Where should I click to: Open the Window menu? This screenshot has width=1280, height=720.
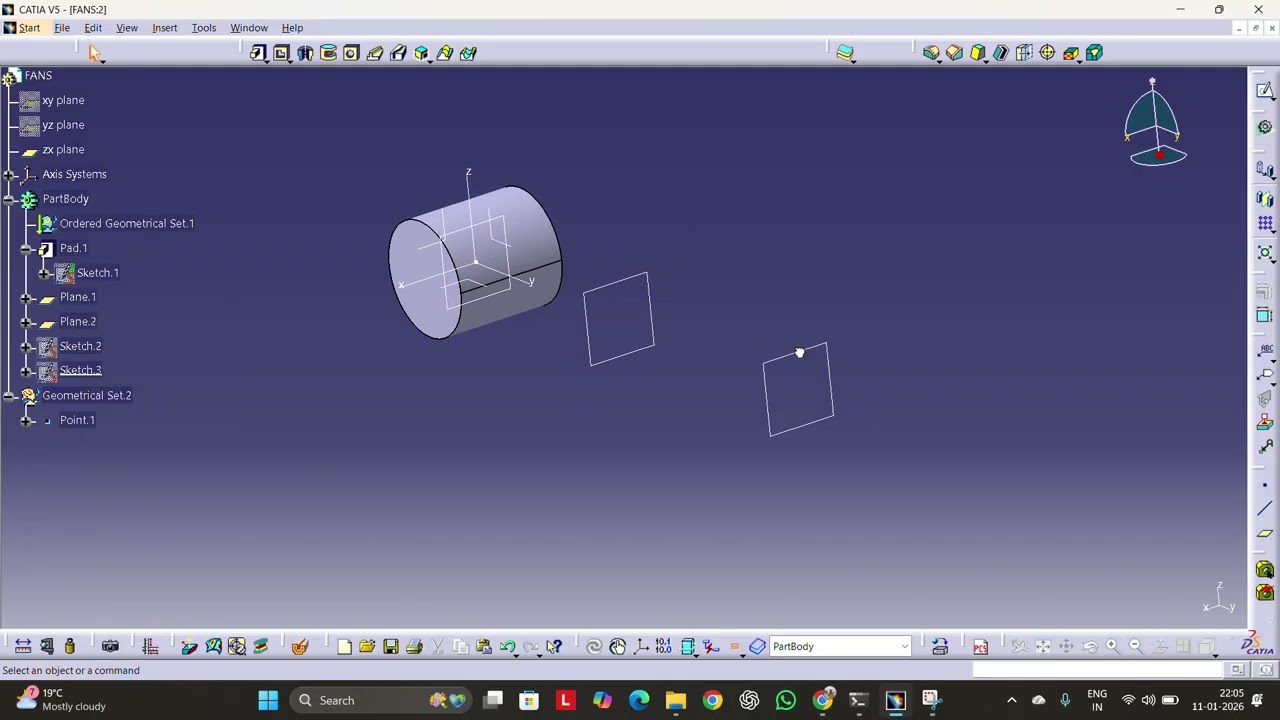pyautogui.click(x=249, y=28)
